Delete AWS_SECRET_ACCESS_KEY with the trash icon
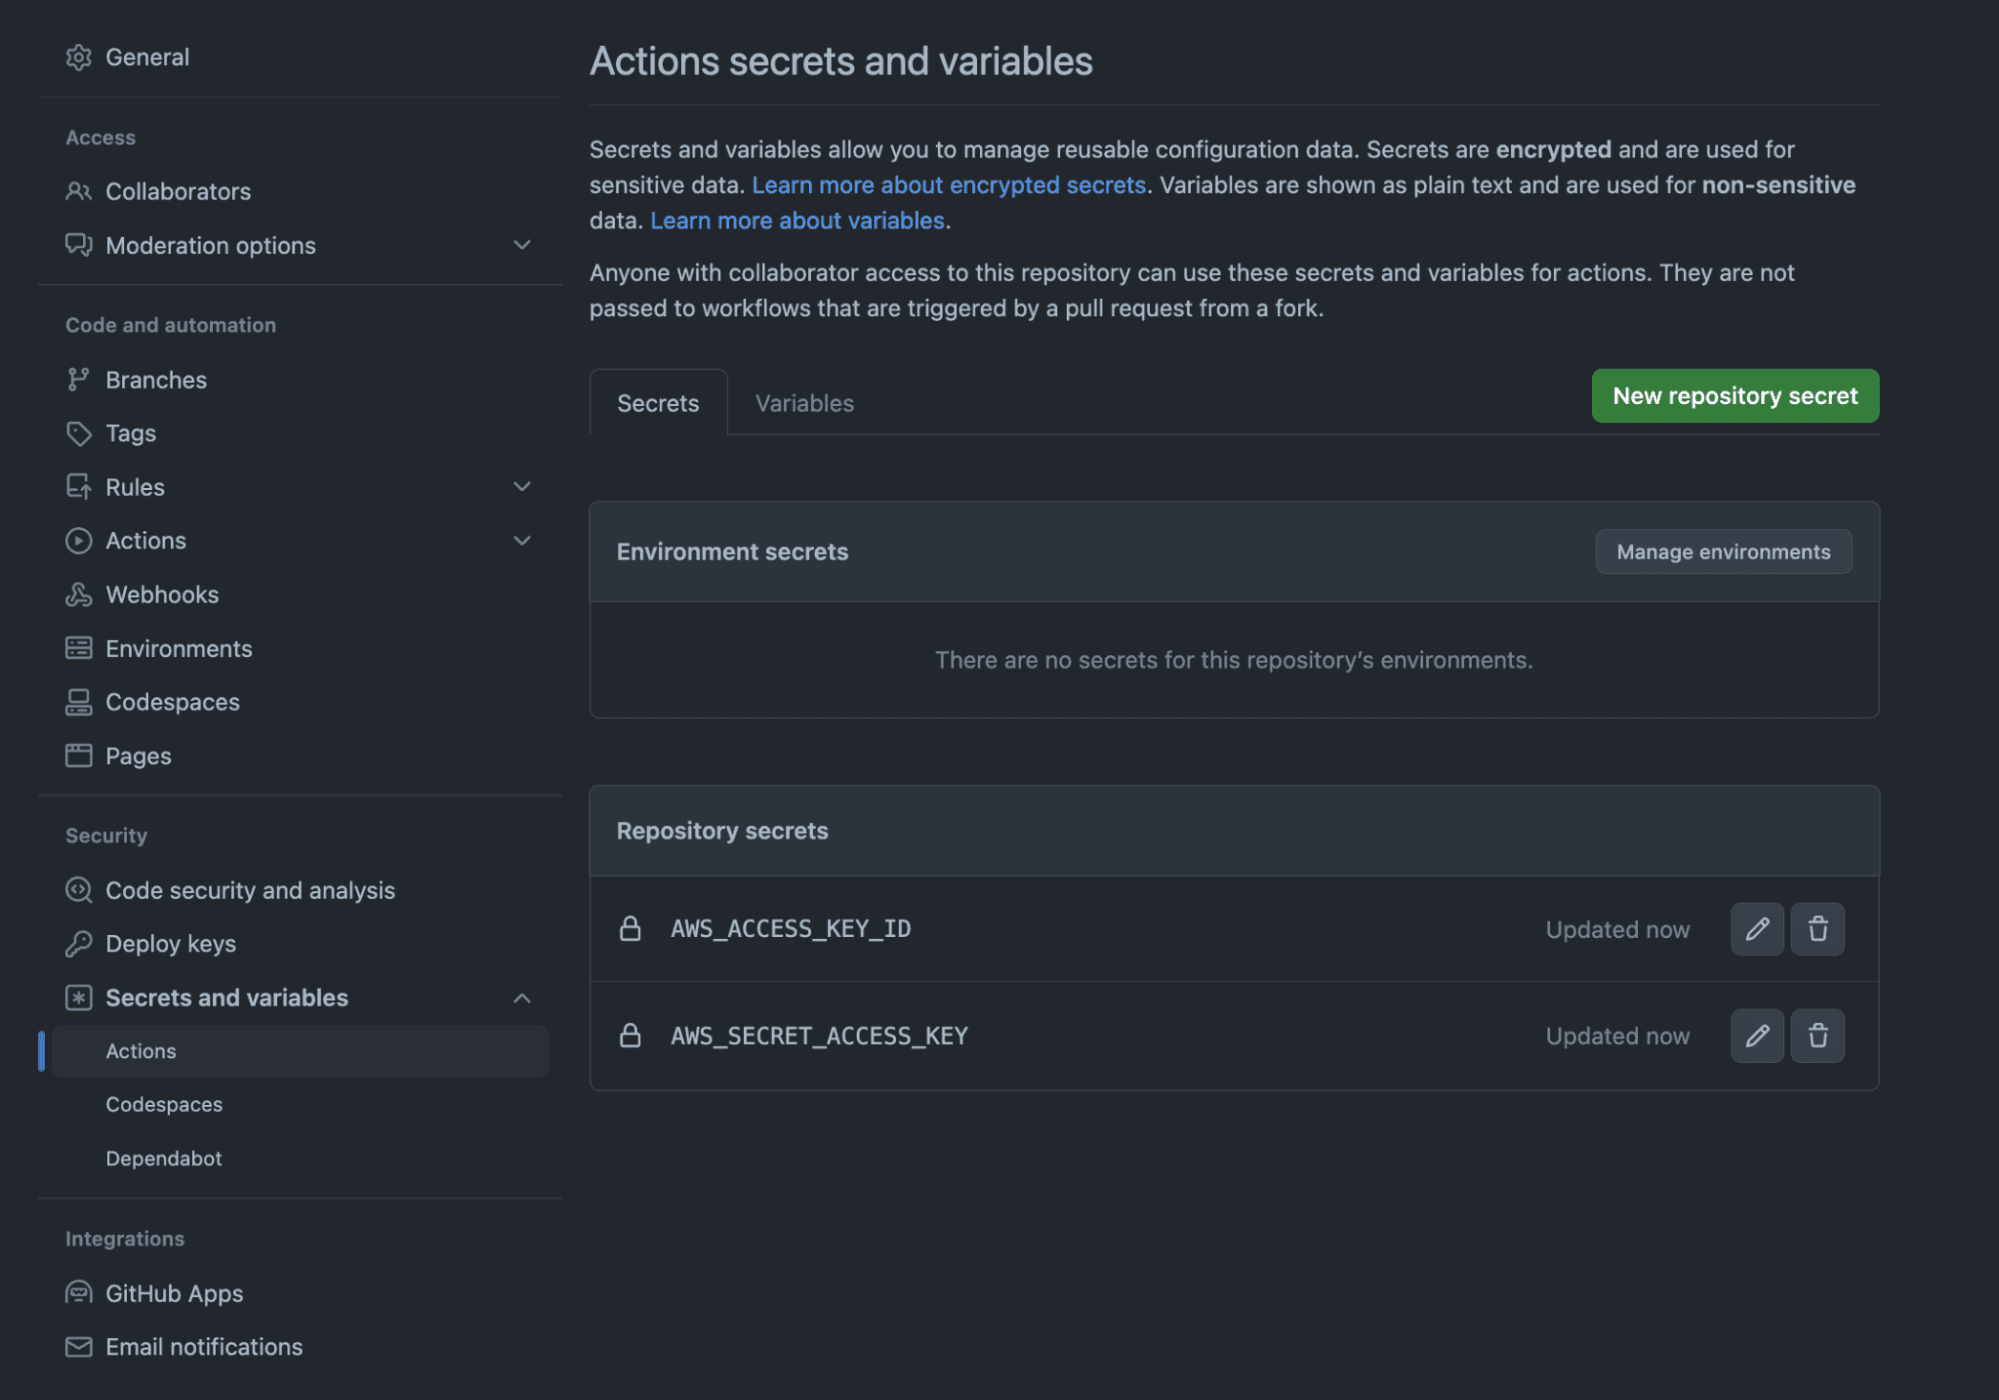Screen dimensions: 1999x1400 (1818, 1035)
